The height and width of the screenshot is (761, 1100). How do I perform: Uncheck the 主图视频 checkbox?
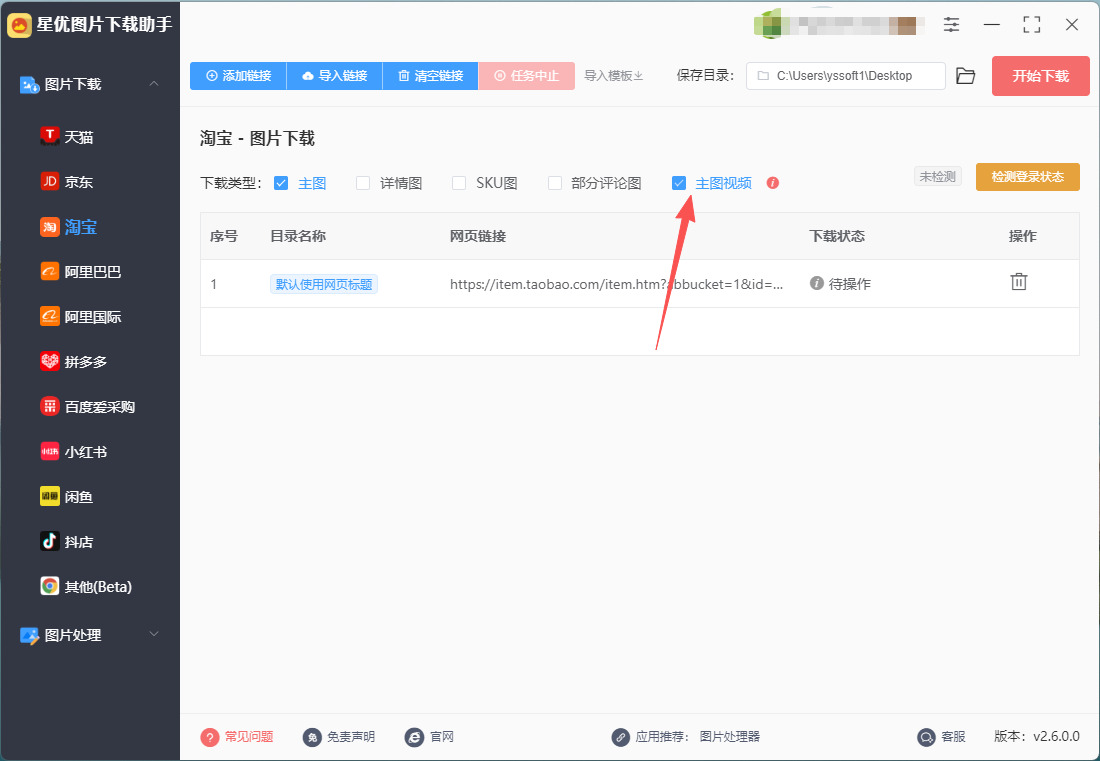click(x=678, y=183)
